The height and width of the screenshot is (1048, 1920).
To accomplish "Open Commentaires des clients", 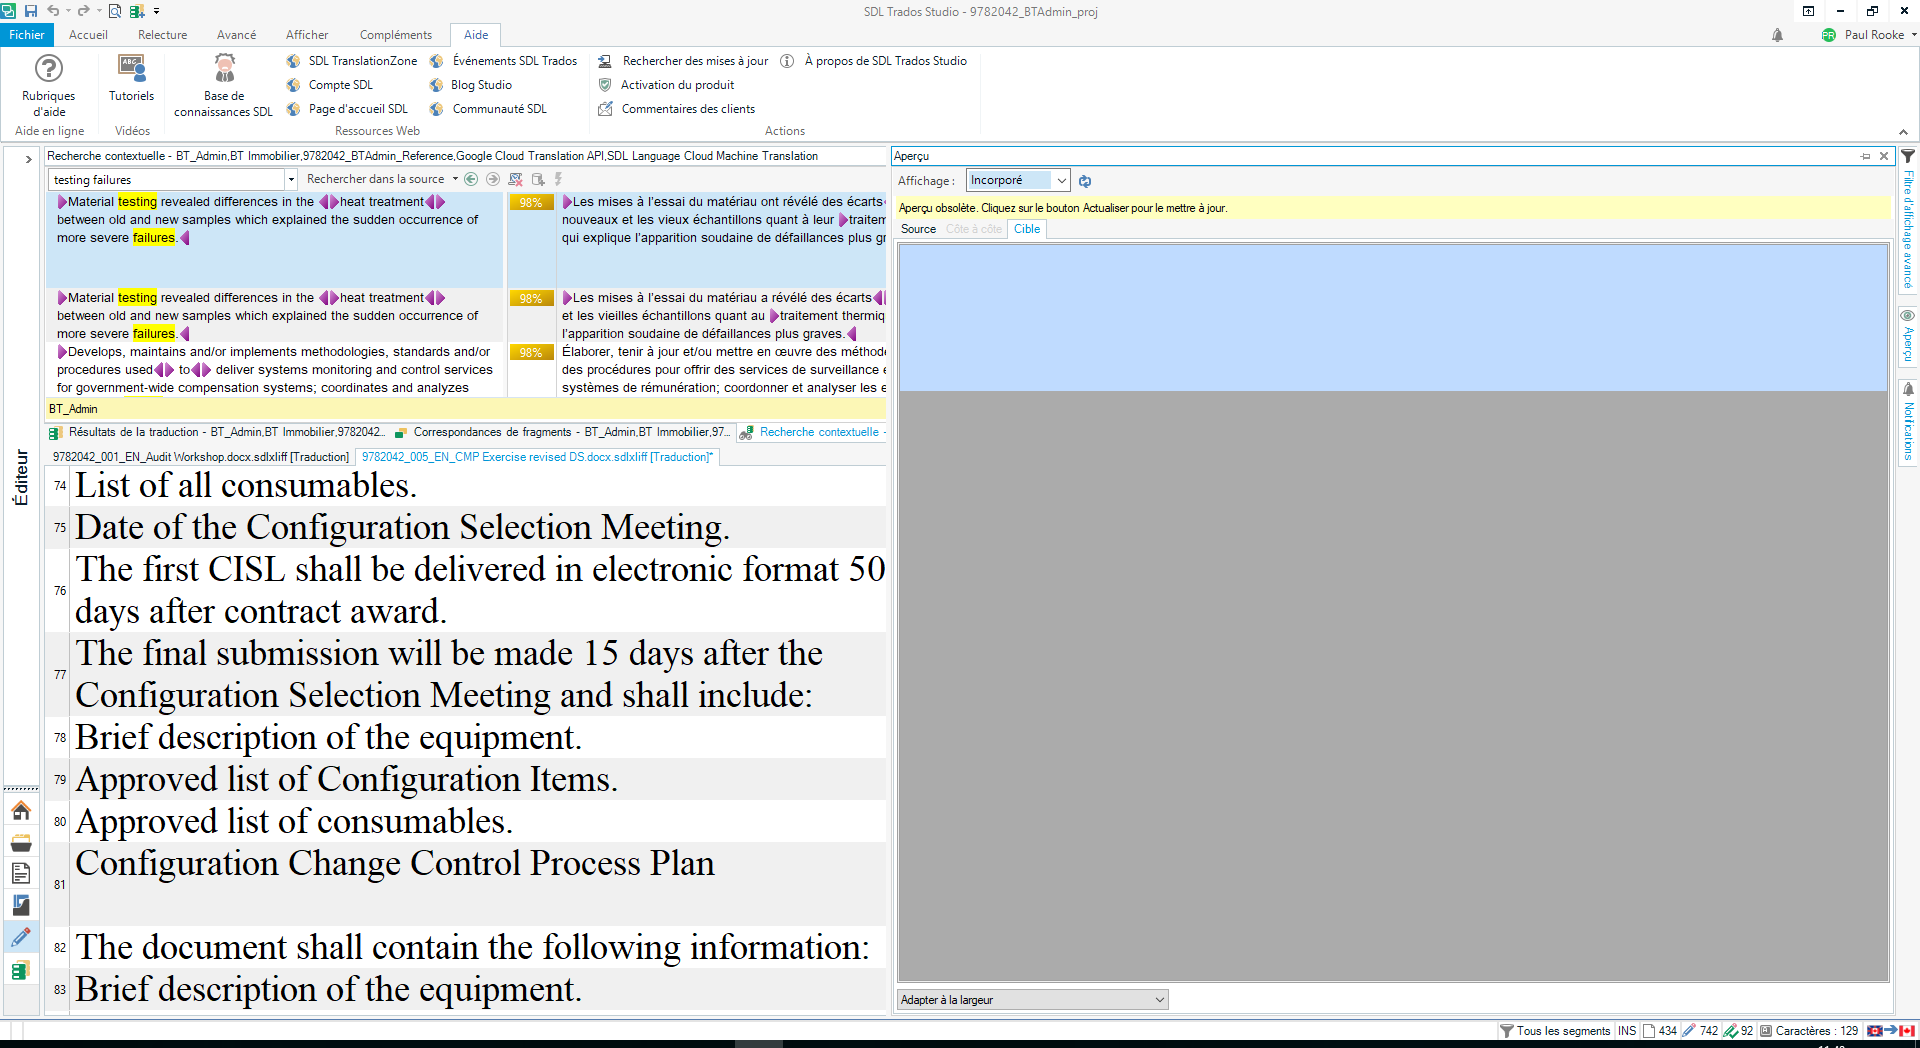I will point(676,109).
